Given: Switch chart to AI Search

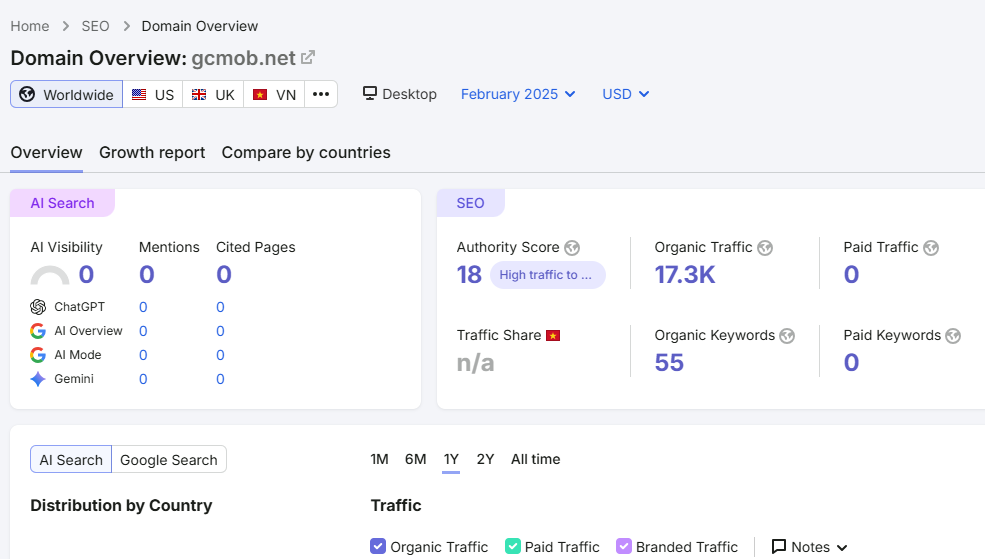Looking at the screenshot, I should [71, 459].
